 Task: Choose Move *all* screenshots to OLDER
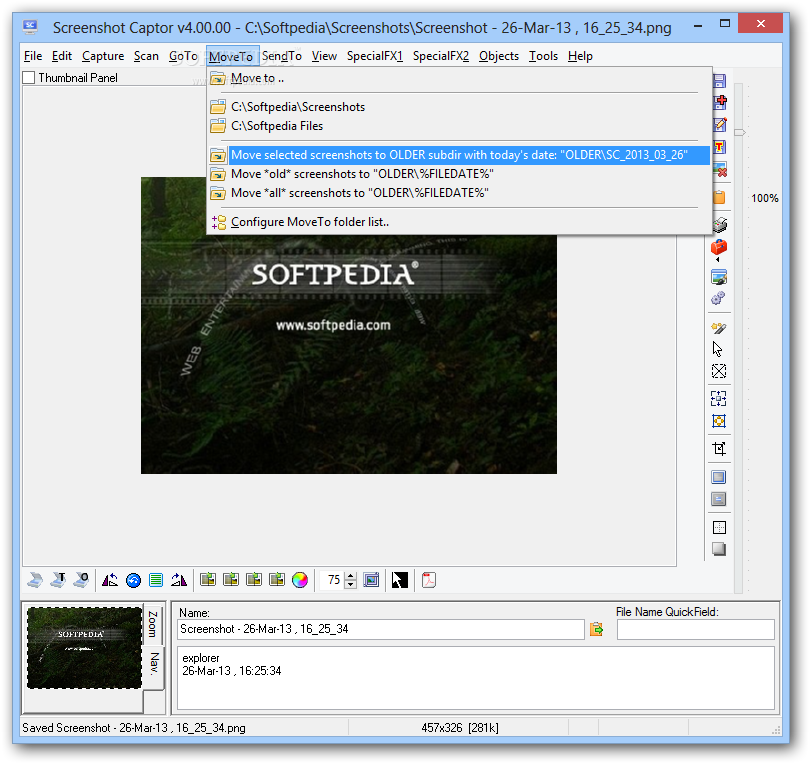(459, 193)
